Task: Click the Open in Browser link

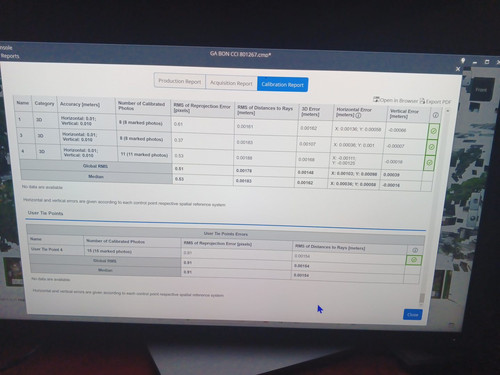Action: click(398, 100)
